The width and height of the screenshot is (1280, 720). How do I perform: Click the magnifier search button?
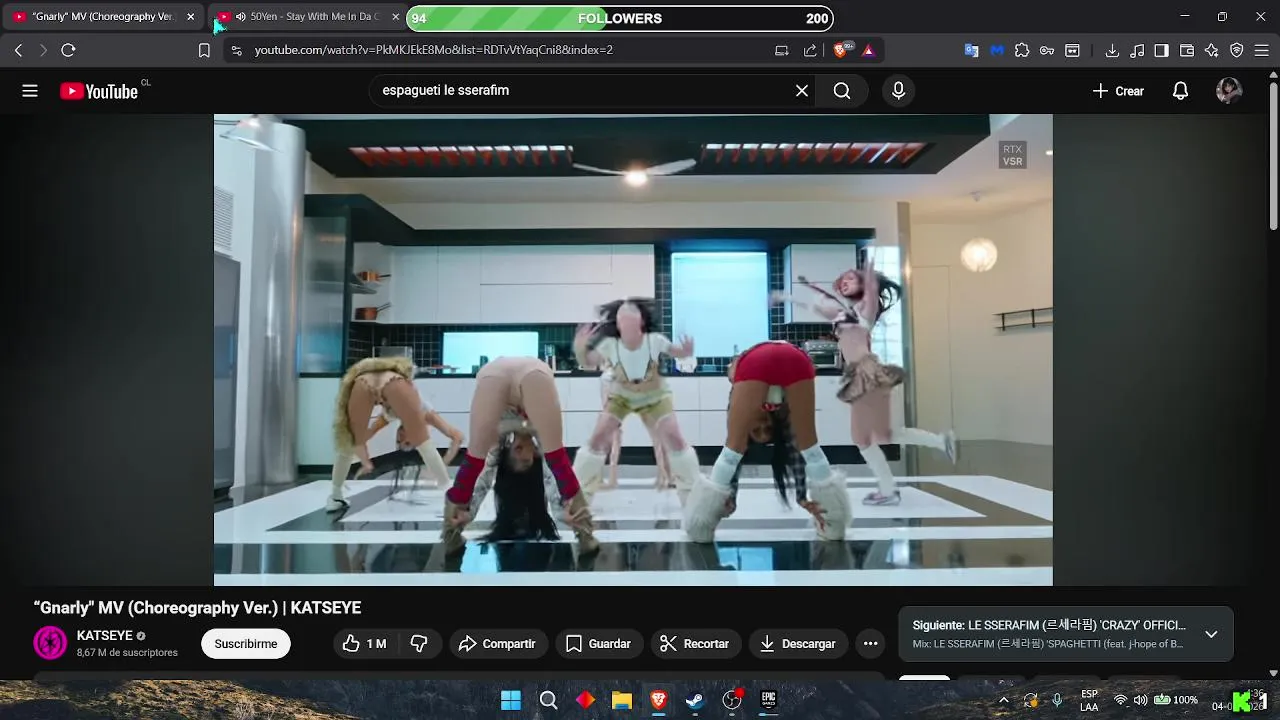click(842, 91)
